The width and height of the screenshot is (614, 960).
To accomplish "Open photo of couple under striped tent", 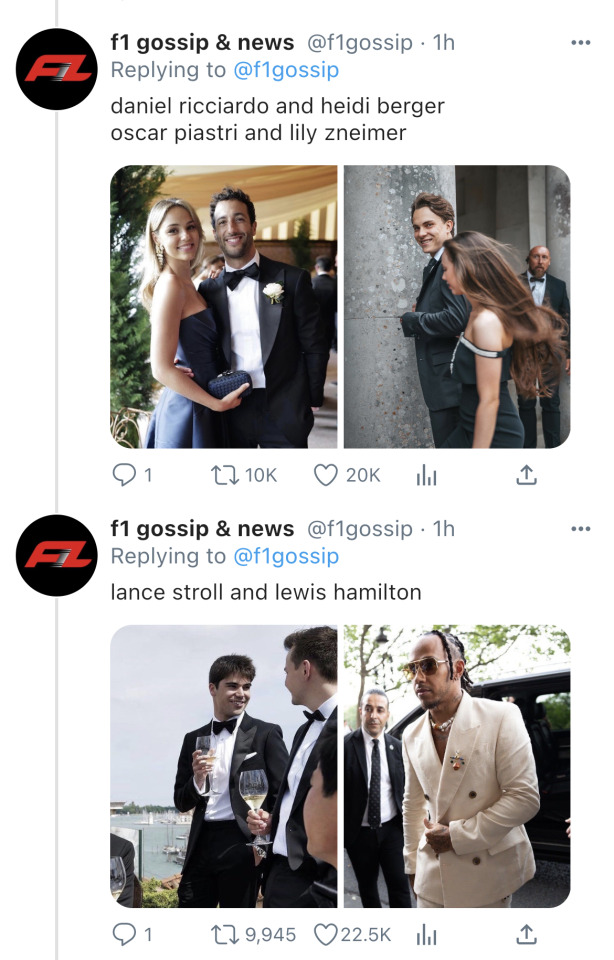I will [x=223, y=306].
